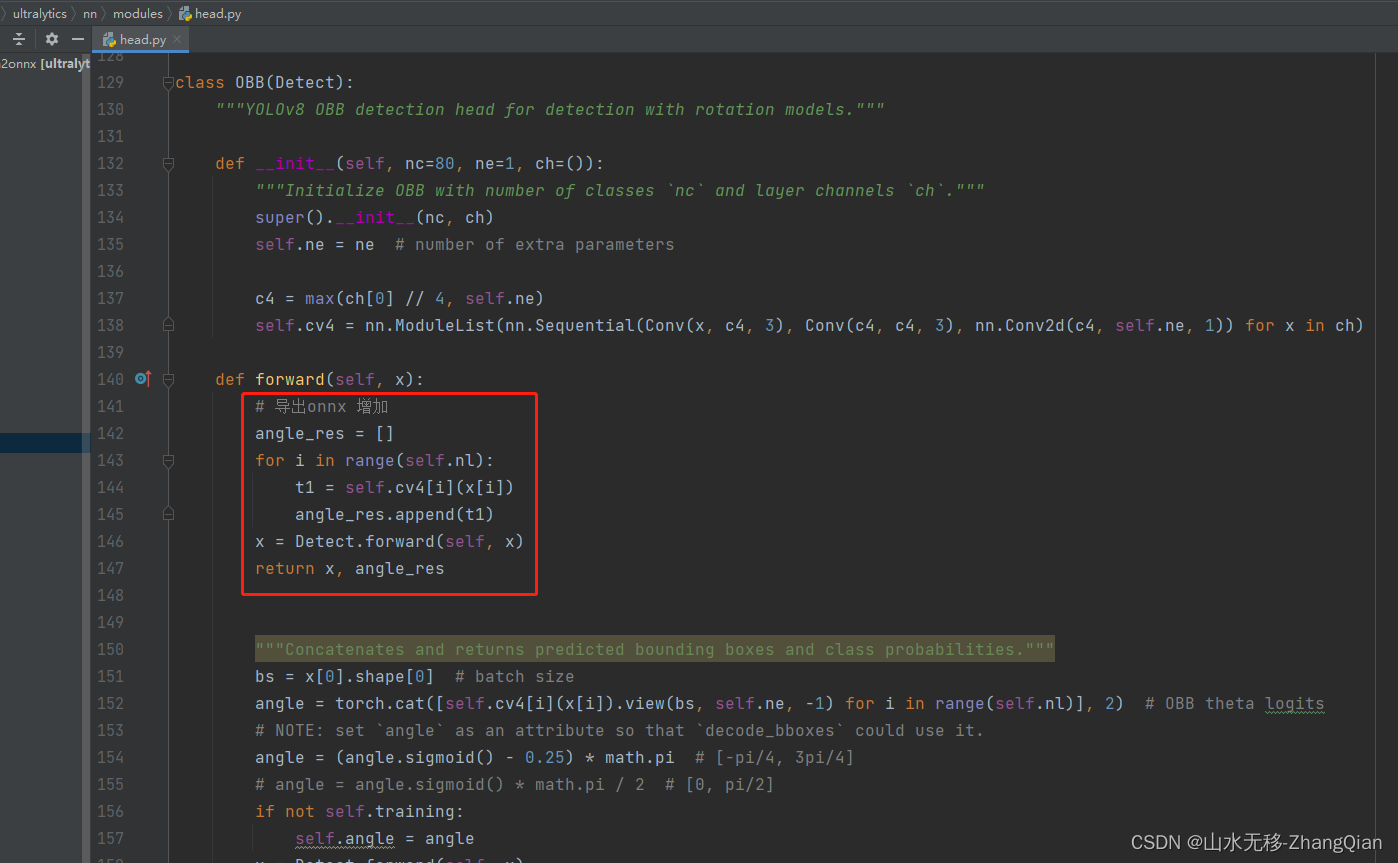Click the '# NOTE: set `angle`' comment
The image size is (1398, 863).
click(x=620, y=731)
